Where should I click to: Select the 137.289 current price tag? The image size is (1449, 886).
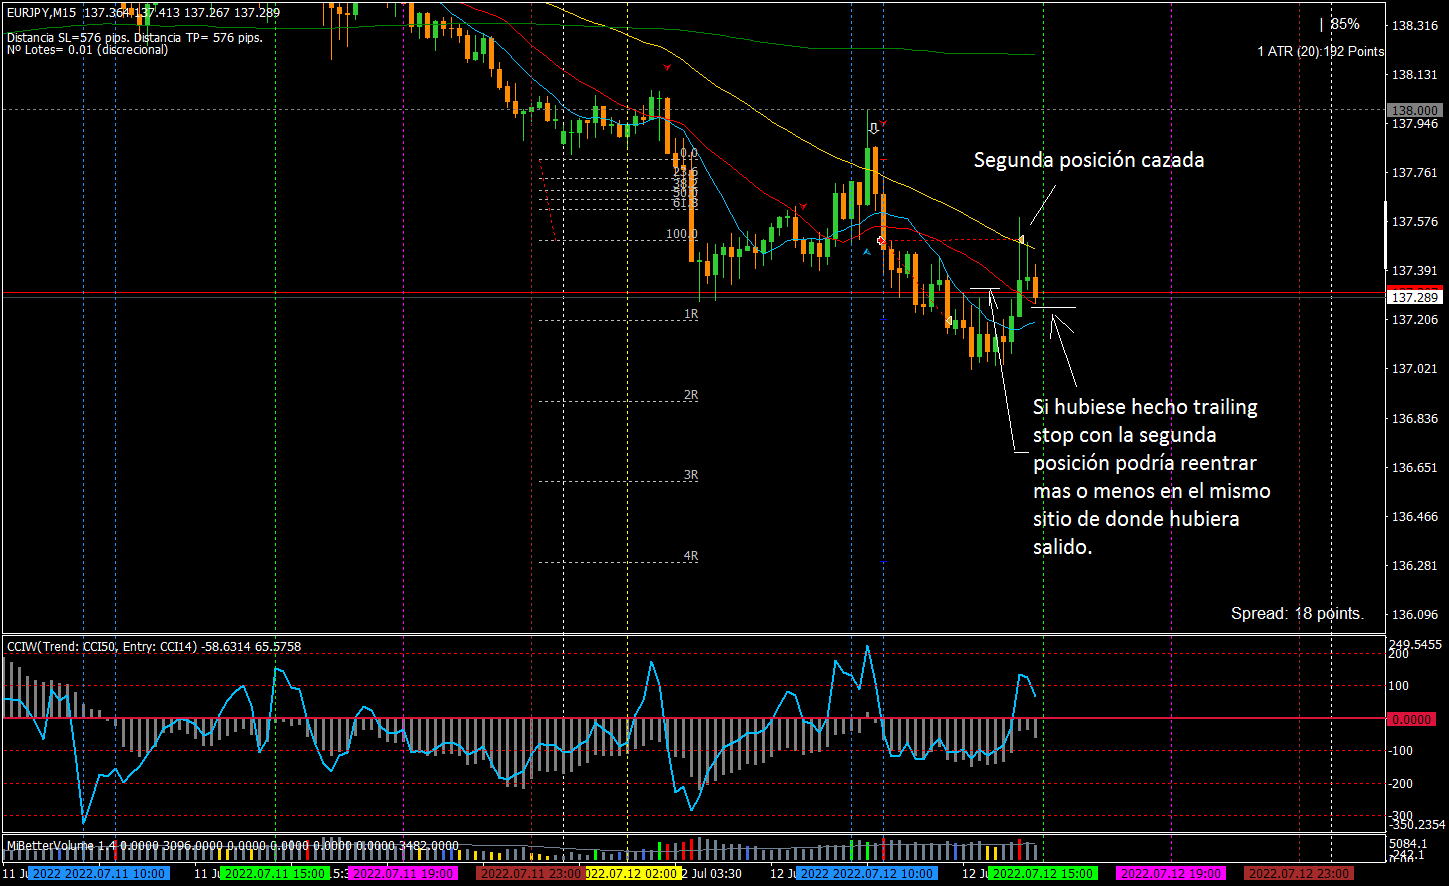(1414, 297)
